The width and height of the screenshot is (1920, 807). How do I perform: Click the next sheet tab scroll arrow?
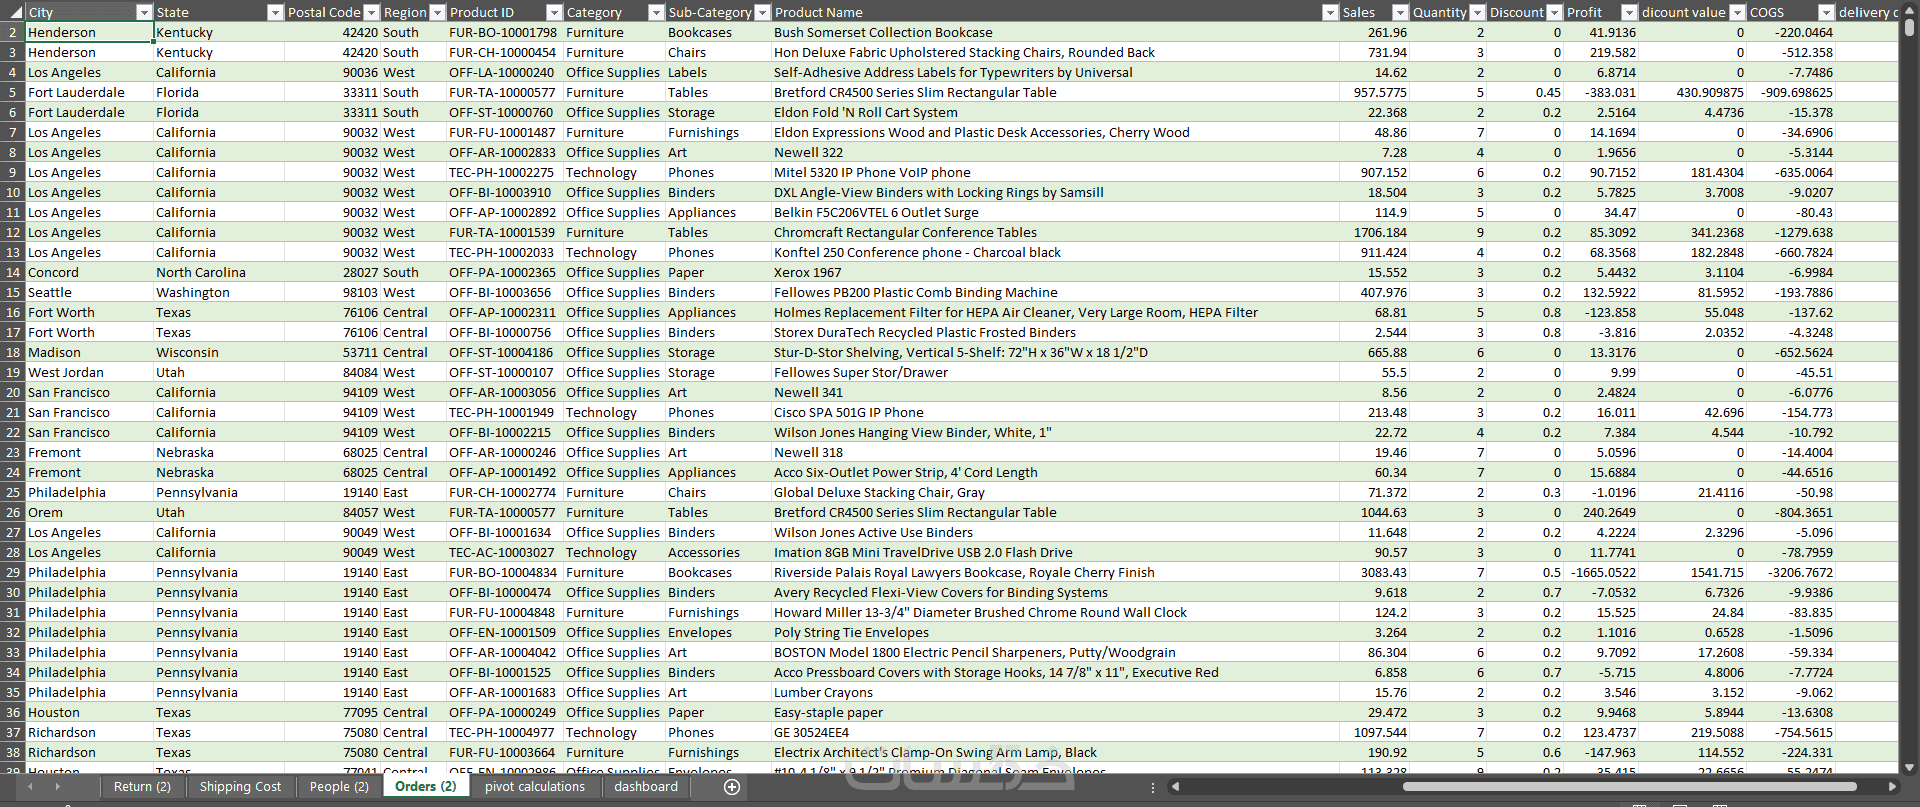click(x=57, y=787)
